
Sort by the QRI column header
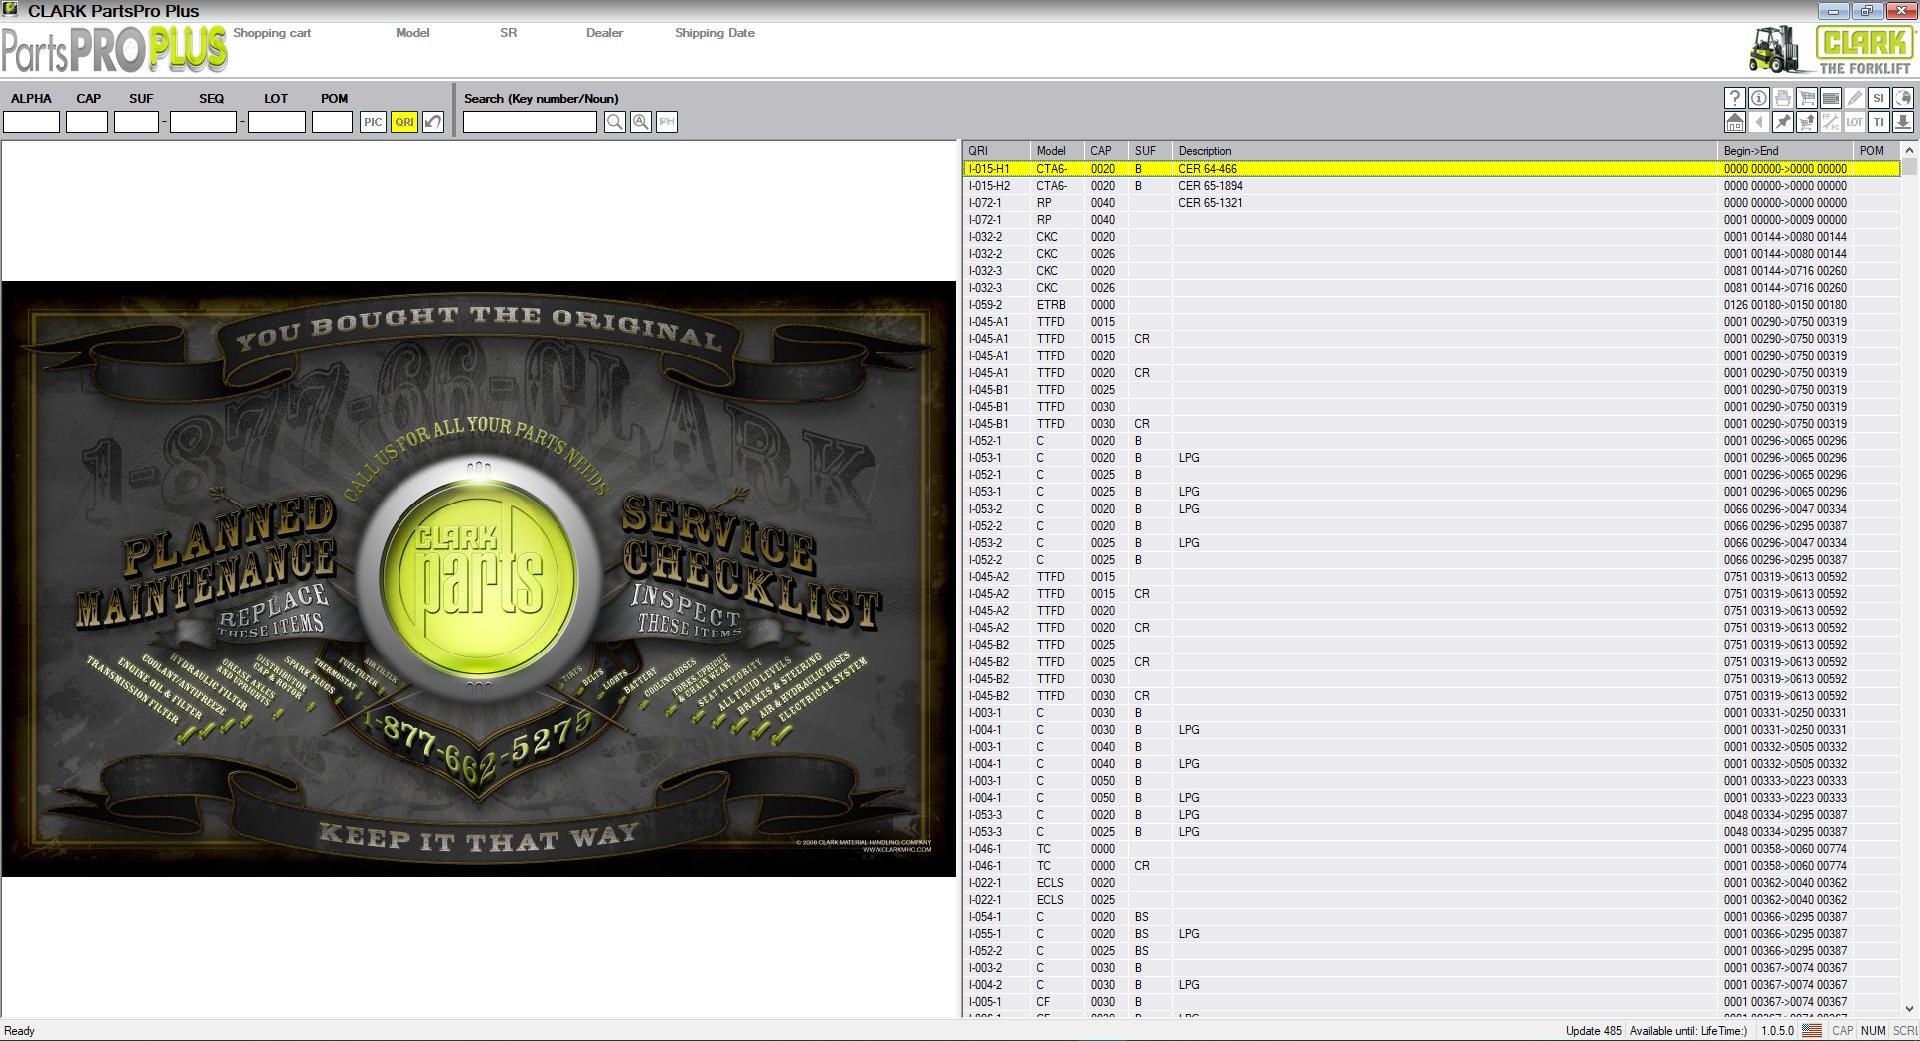[x=996, y=151]
